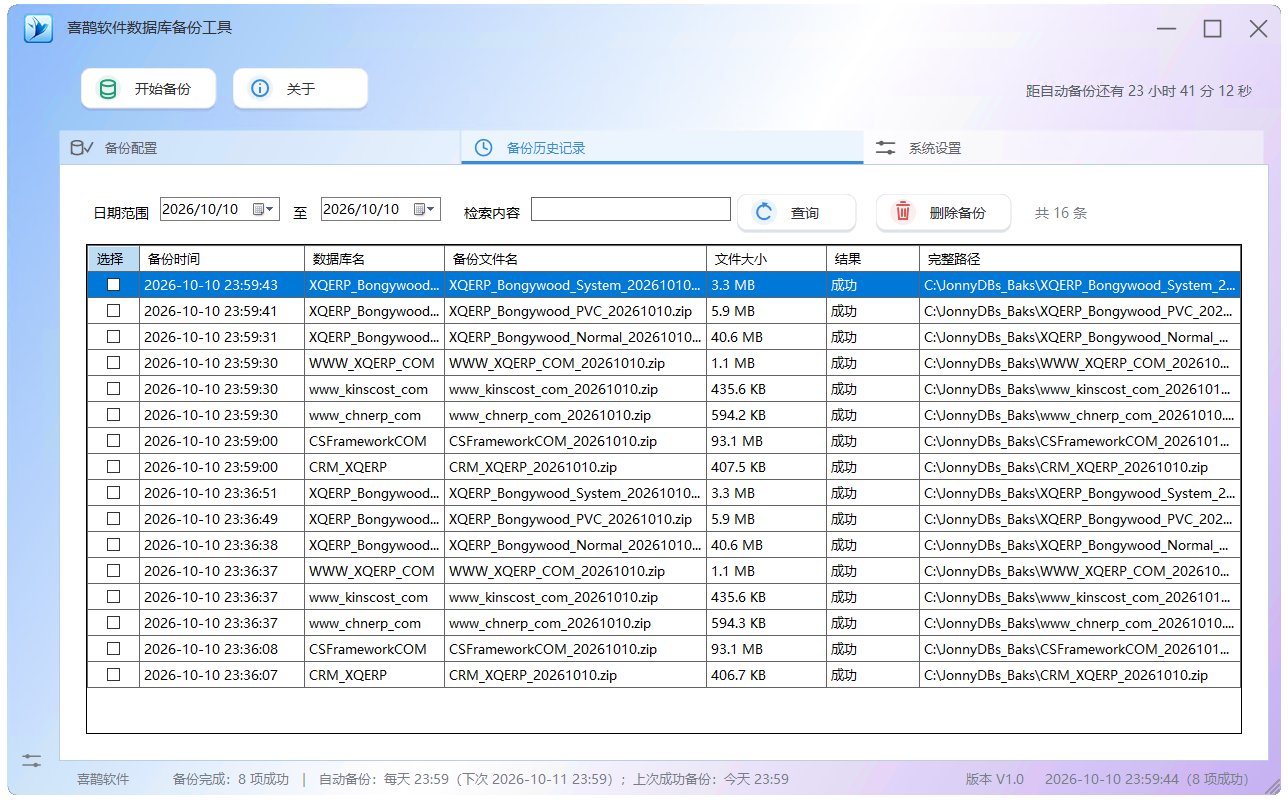Screen dimensions: 1288x803
Task: Click the sliders icon on 系统设置 tab
Action: coord(886,148)
